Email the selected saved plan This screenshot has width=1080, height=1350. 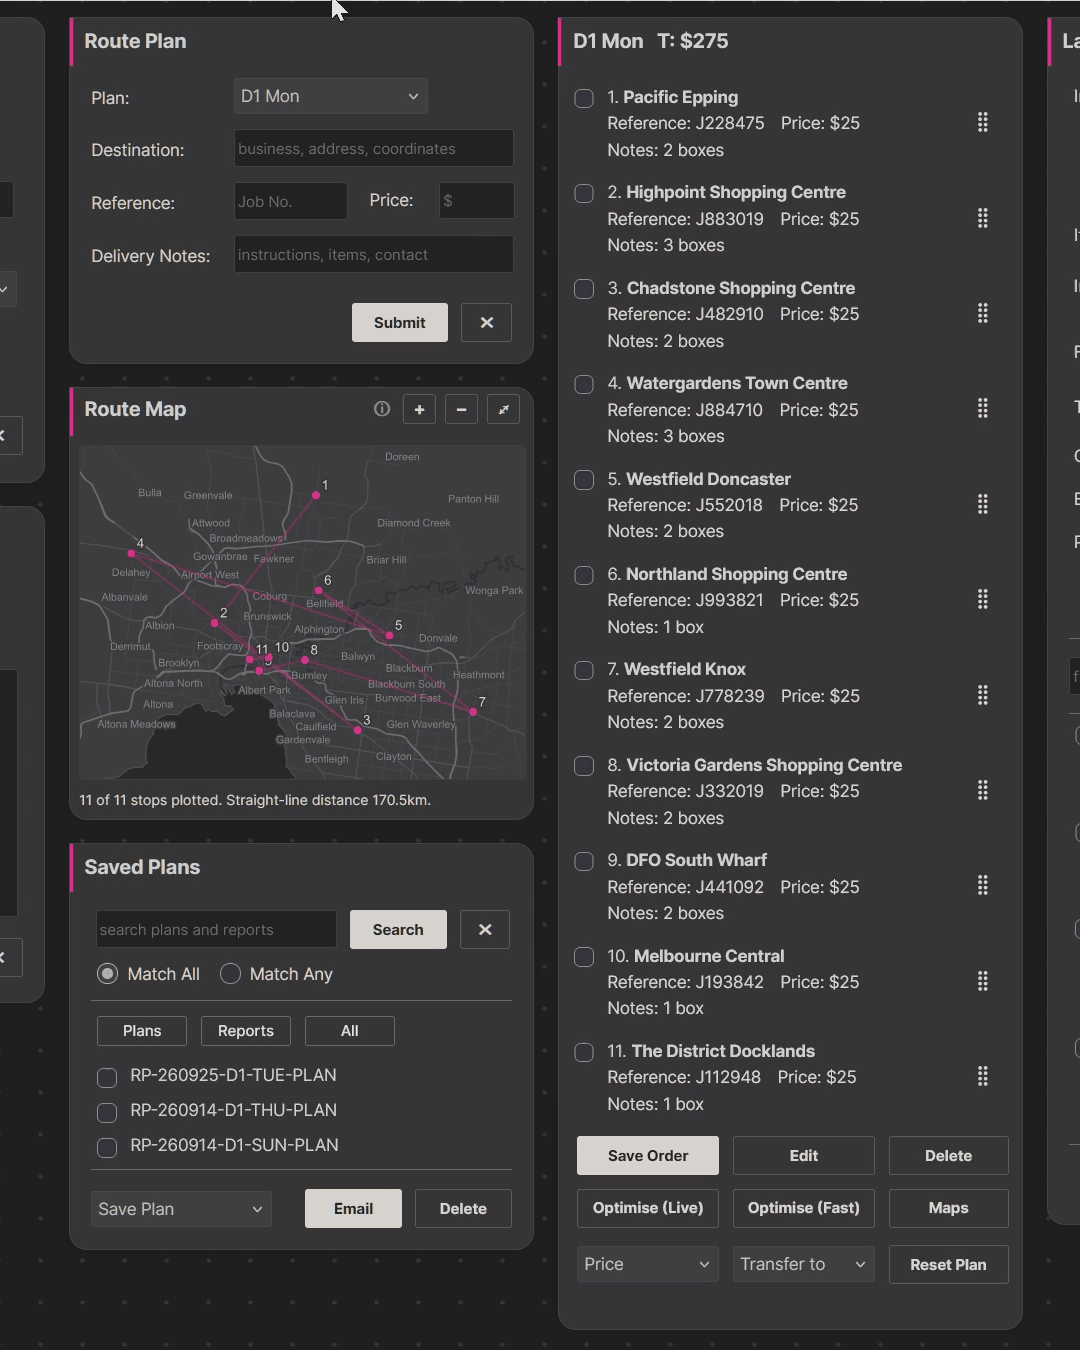click(x=354, y=1209)
